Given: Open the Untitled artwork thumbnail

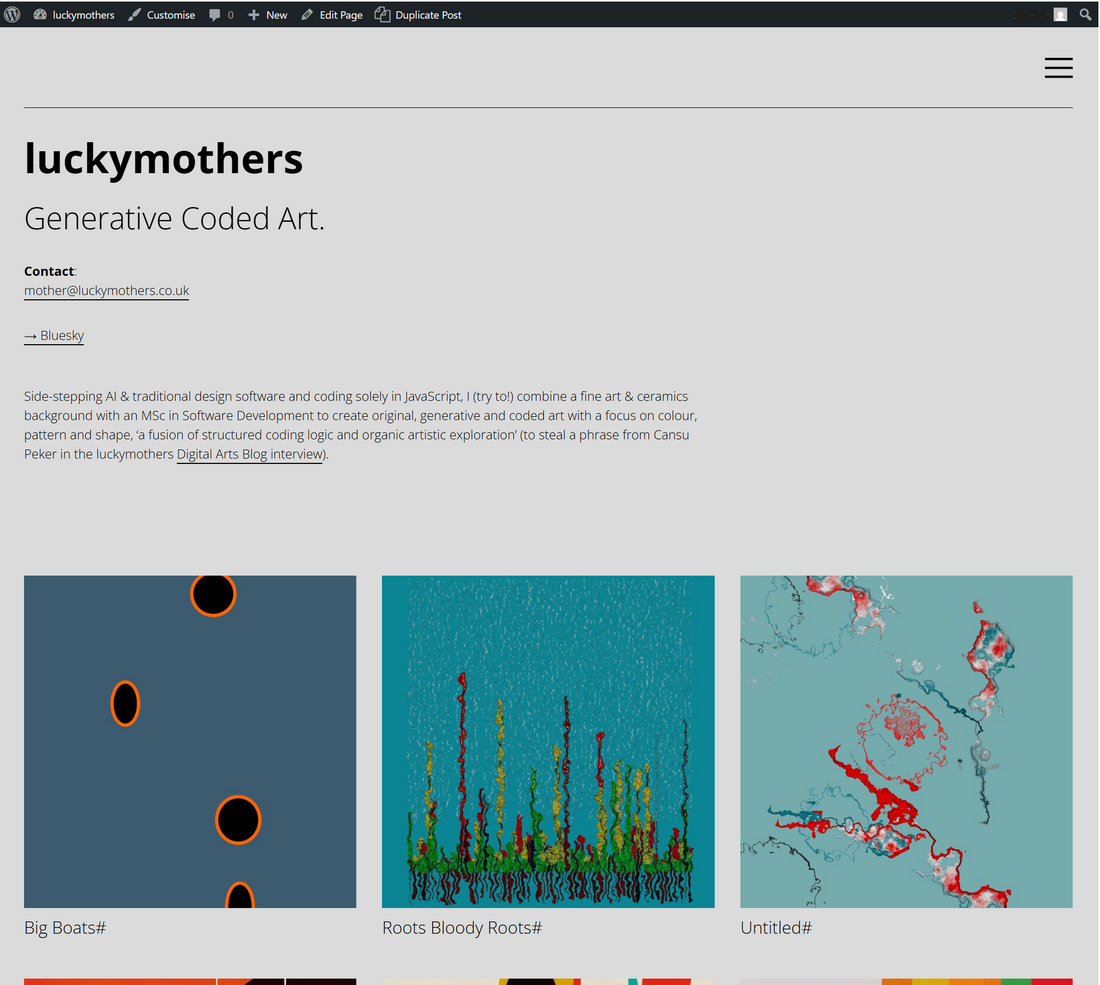Looking at the screenshot, I should tap(906, 742).
